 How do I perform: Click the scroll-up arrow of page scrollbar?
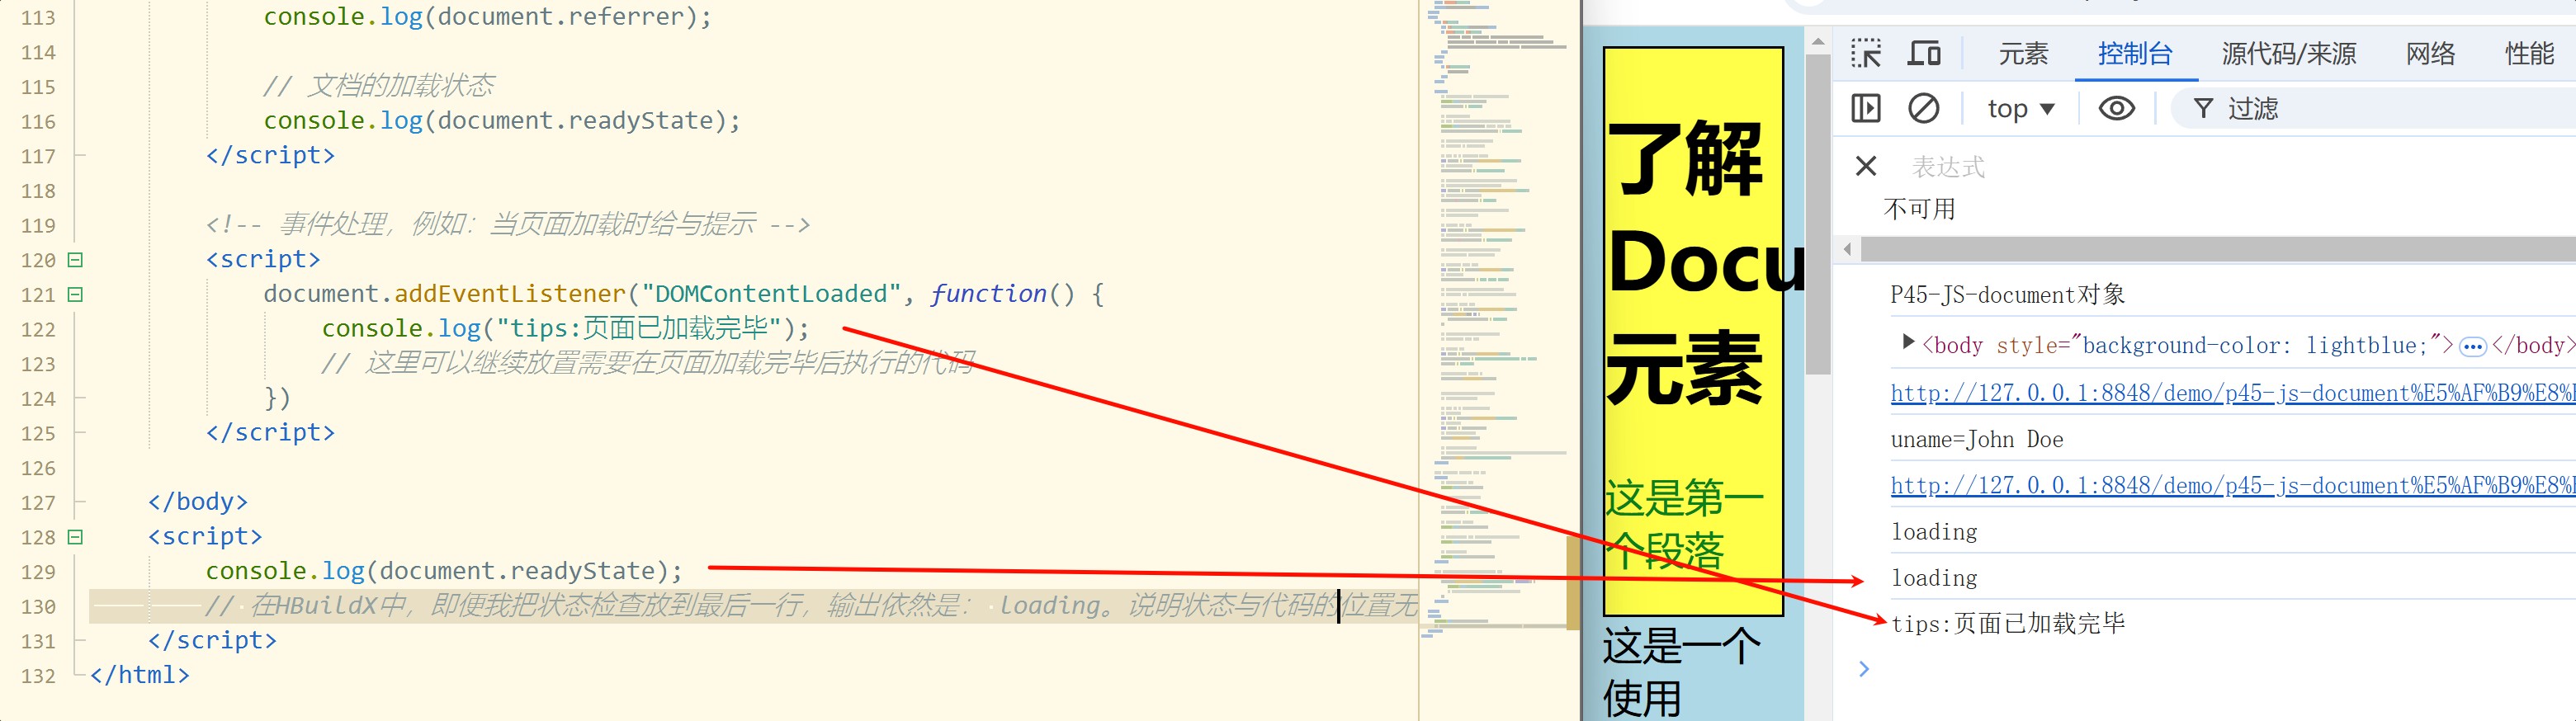tap(1818, 41)
